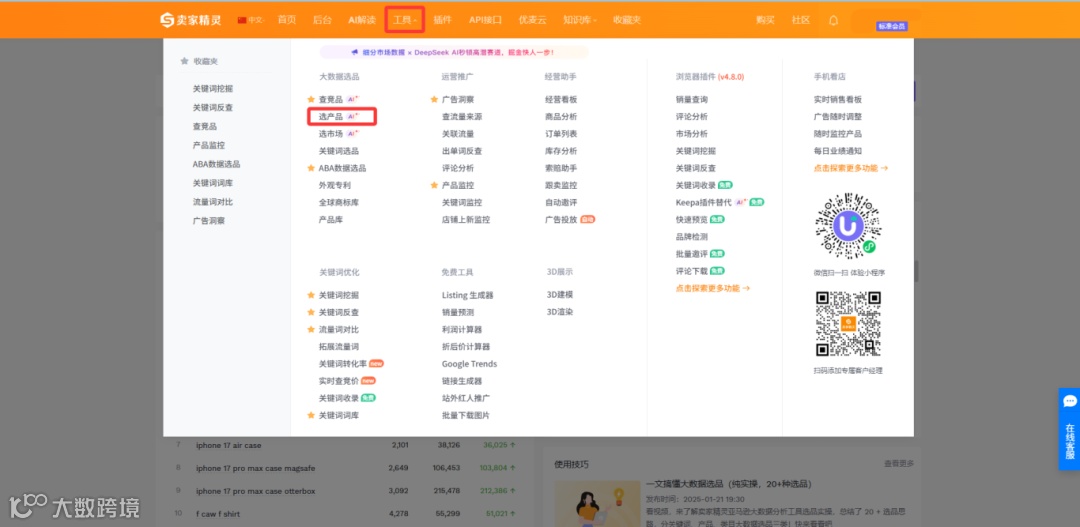1080x527 pixels.
Task: Open the 中文 language dropdown
Action: [x=256, y=20]
